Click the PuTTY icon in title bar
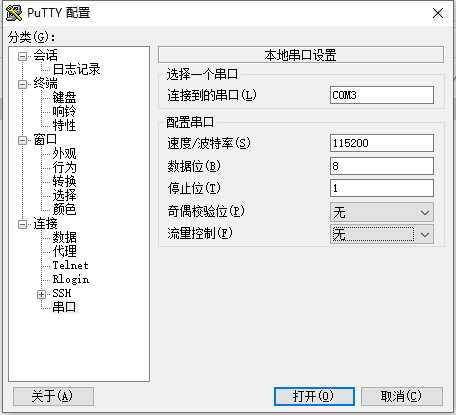The image size is (456, 415). pyautogui.click(x=14, y=13)
